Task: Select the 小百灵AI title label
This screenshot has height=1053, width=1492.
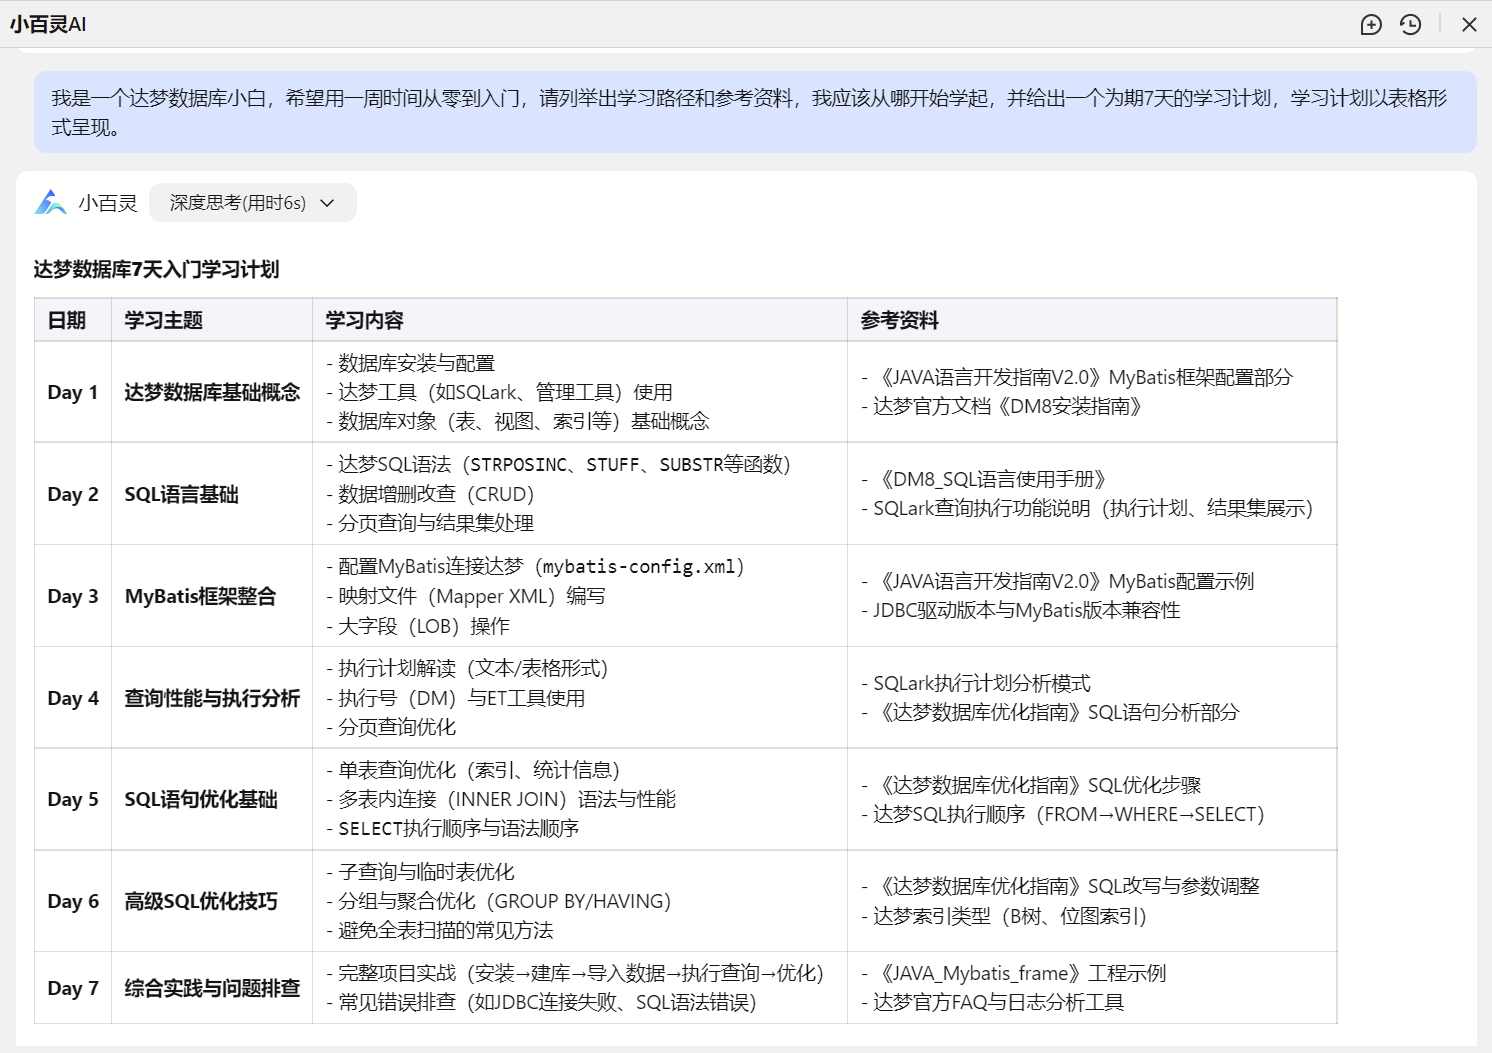Action: pos(47,23)
